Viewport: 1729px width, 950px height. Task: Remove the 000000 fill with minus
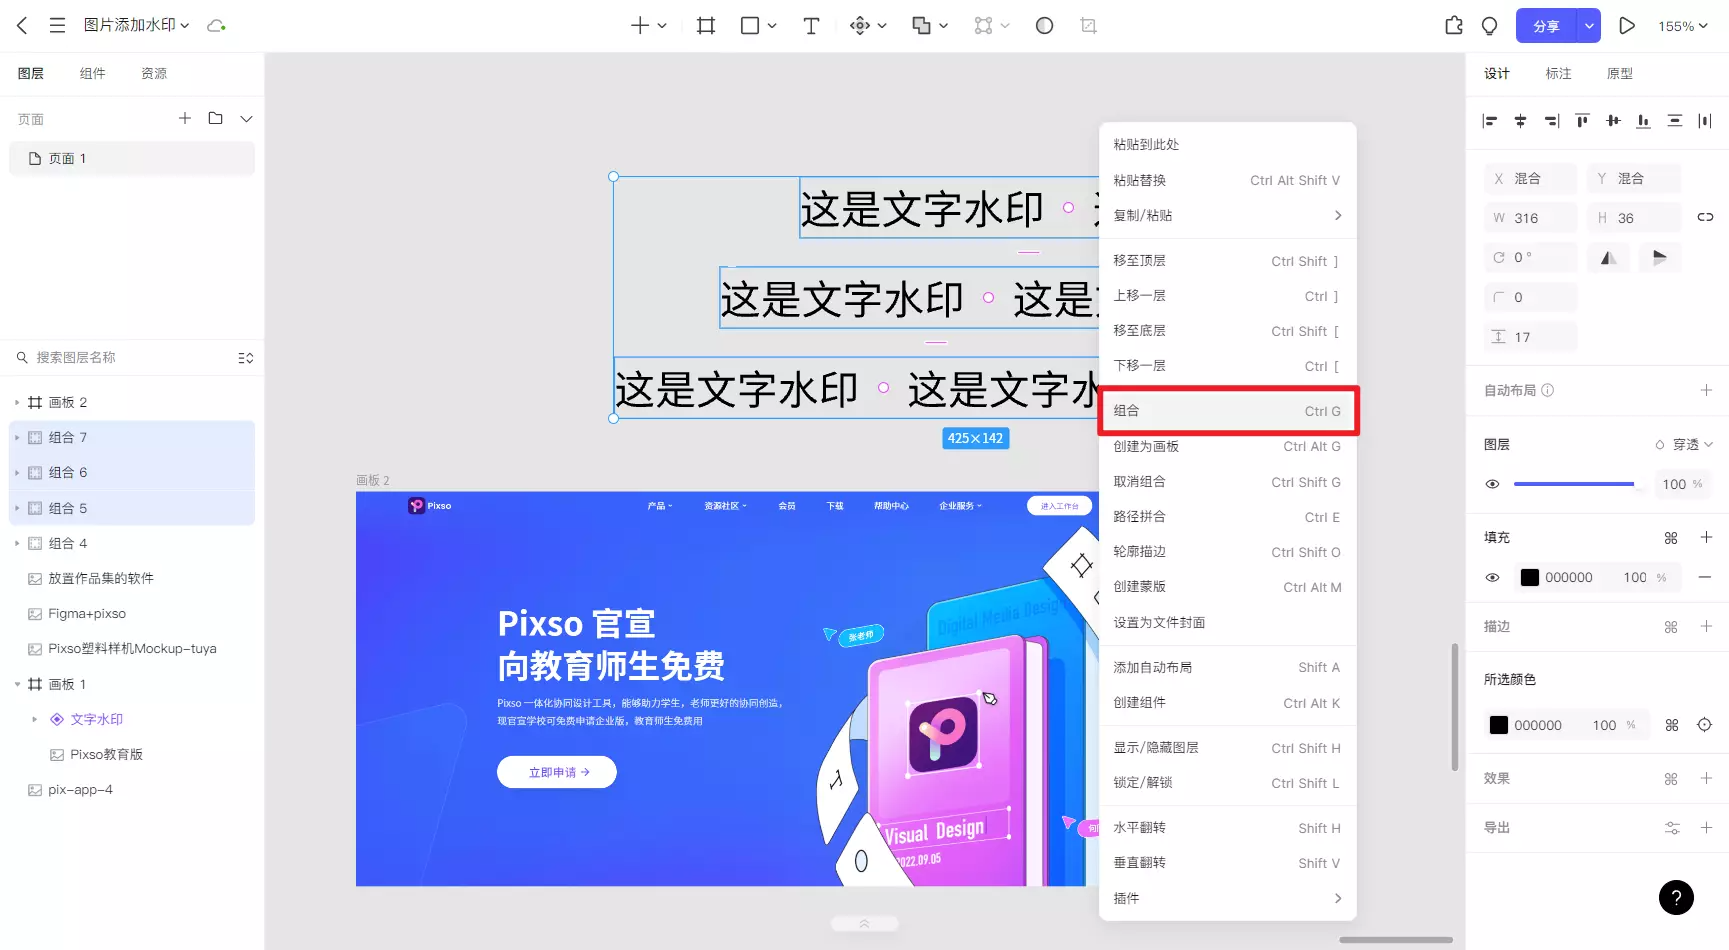1705,577
